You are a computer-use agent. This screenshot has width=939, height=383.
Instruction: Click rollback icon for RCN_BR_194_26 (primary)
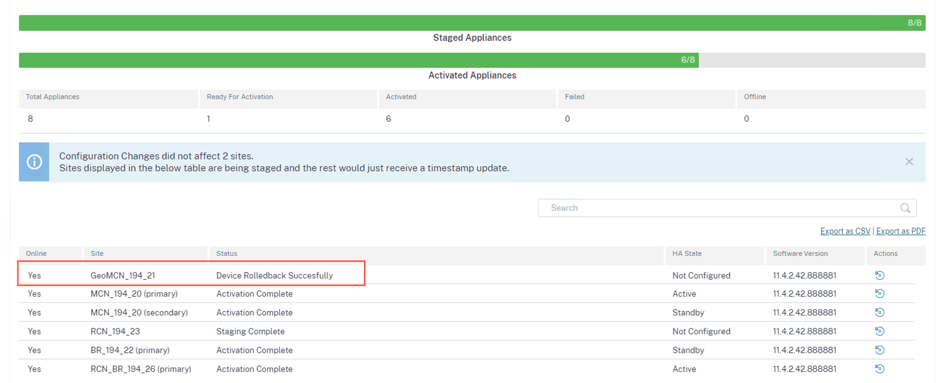coord(879,368)
